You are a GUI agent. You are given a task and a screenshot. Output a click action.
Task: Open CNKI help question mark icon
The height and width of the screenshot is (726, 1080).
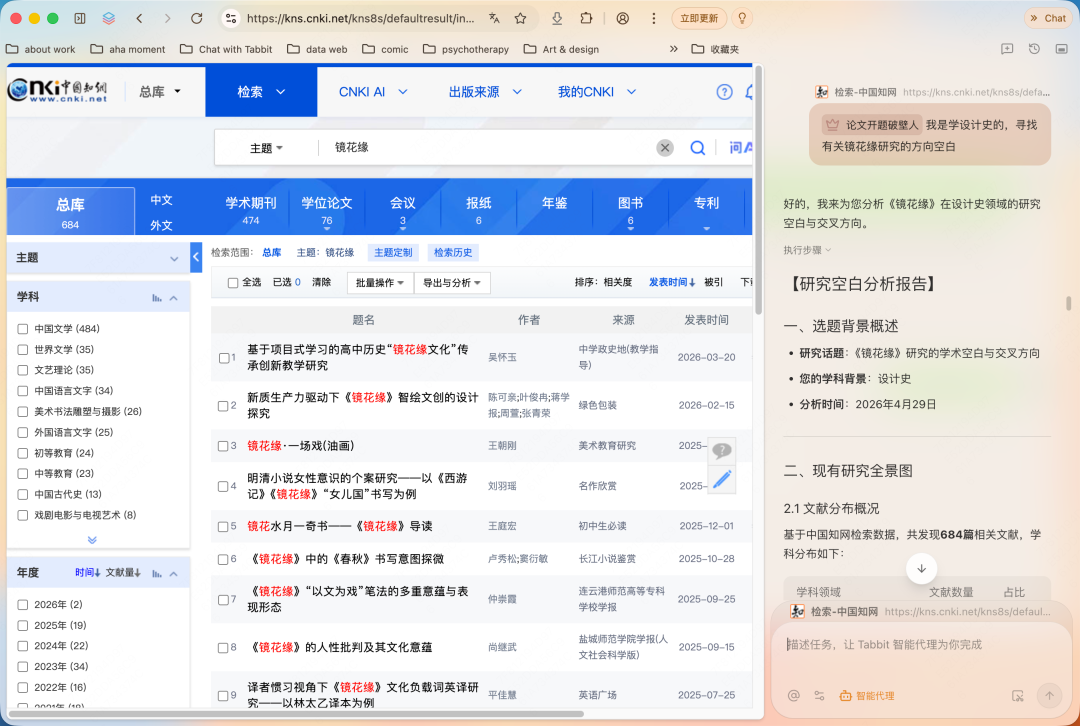[724, 92]
